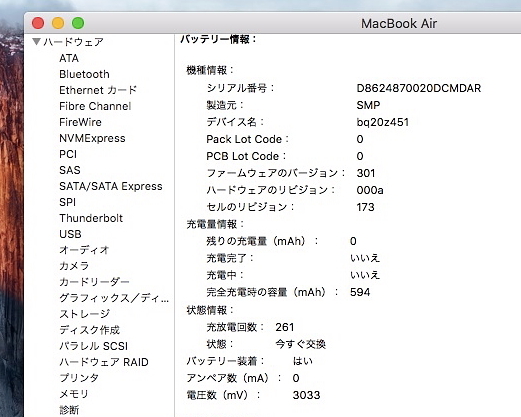Screen dimensions: 521x417
Task: Open the プリンタ entry
Action: click(79, 378)
